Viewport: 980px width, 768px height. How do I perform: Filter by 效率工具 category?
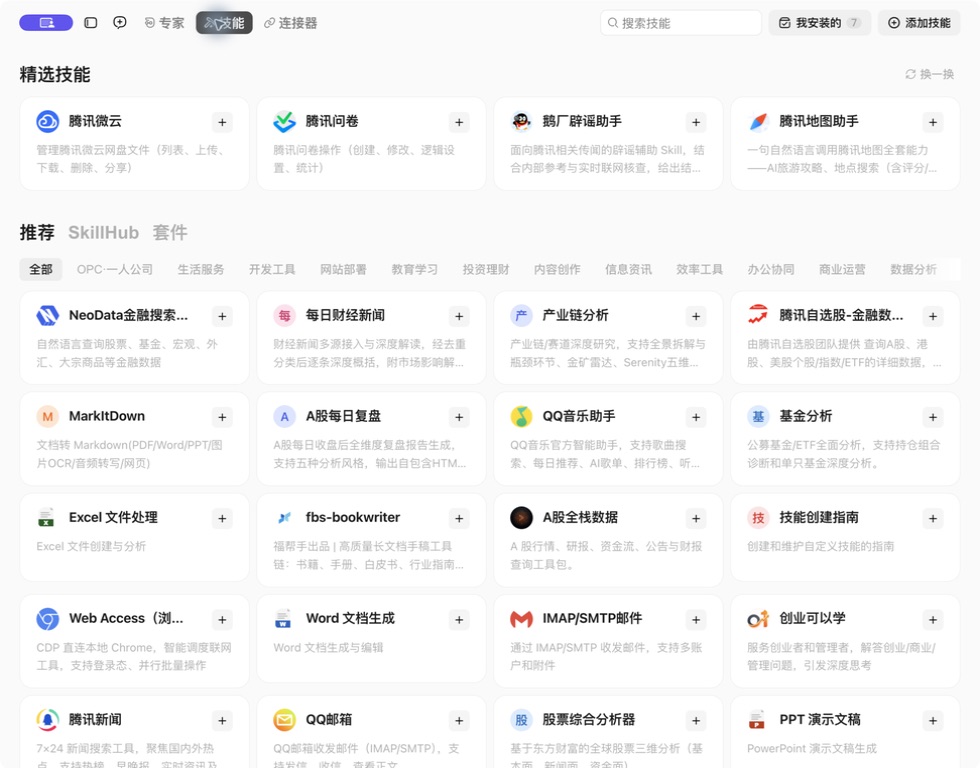(x=699, y=269)
